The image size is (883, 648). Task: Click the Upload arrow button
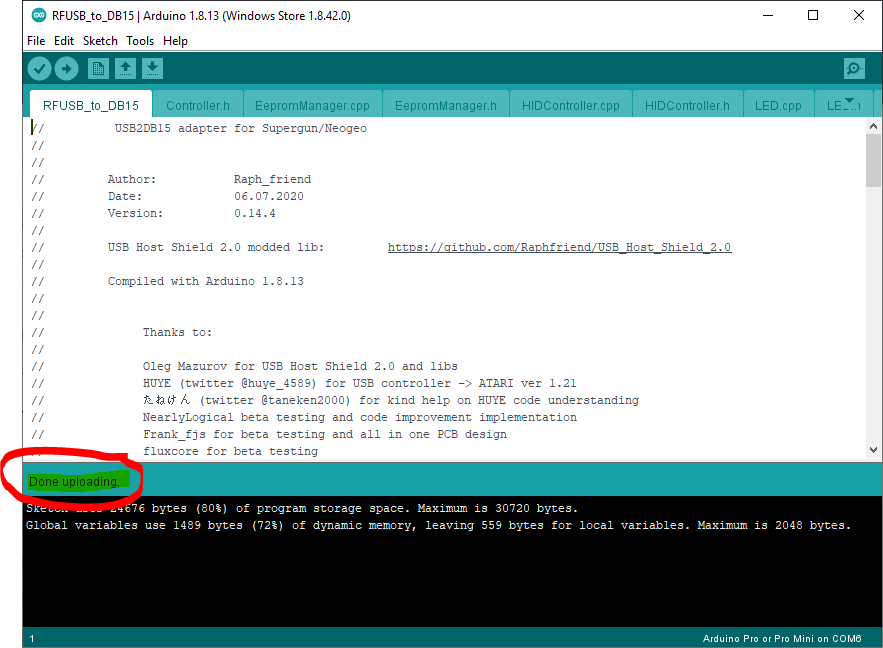[66, 69]
